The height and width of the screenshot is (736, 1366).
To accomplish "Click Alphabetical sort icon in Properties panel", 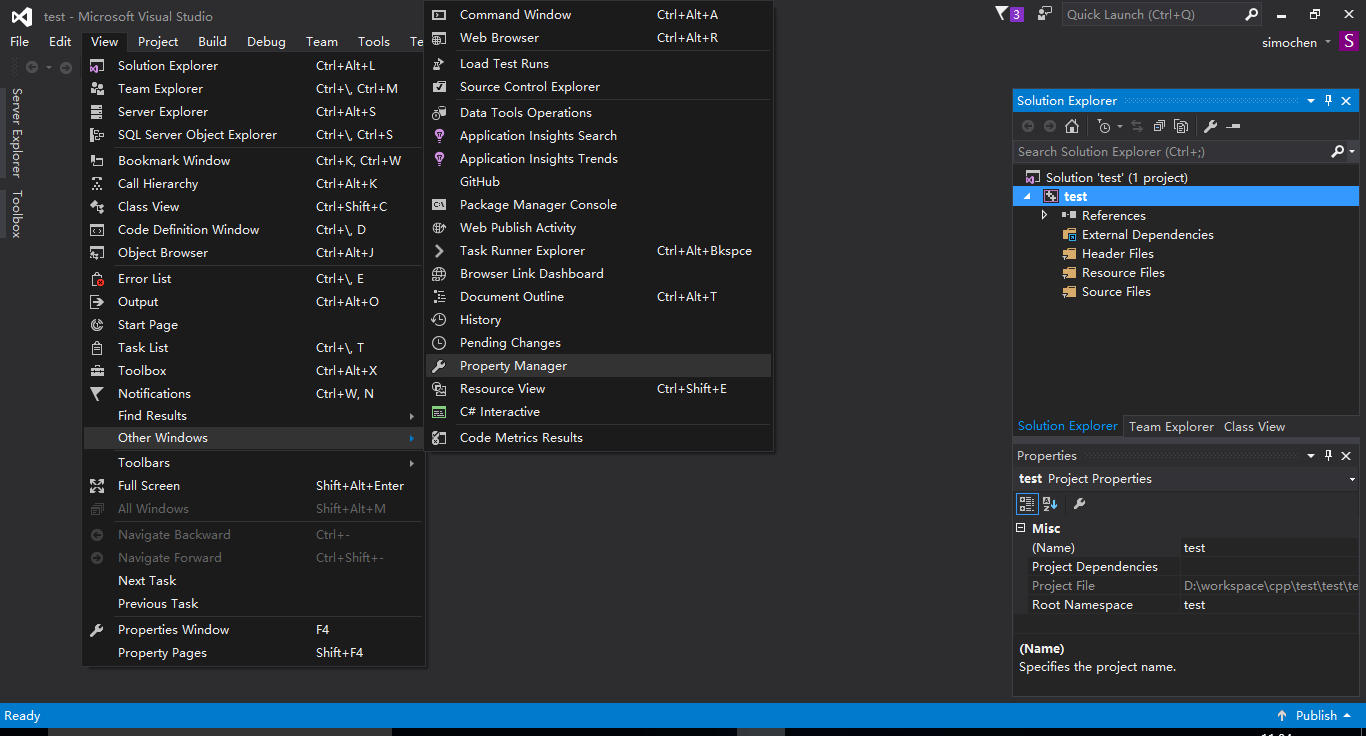I will click(x=1050, y=504).
